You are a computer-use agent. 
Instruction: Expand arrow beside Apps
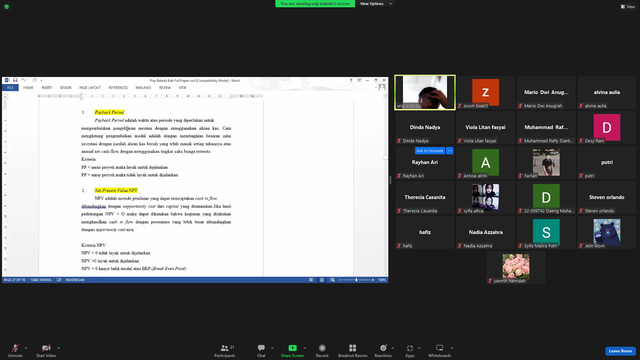point(419,348)
